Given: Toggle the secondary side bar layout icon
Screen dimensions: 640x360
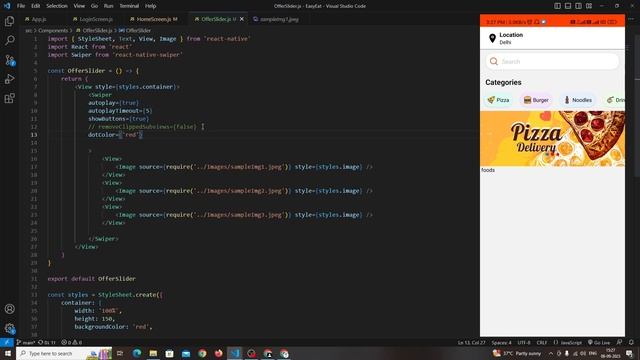Looking at the screenshot, I should (578, 6).
